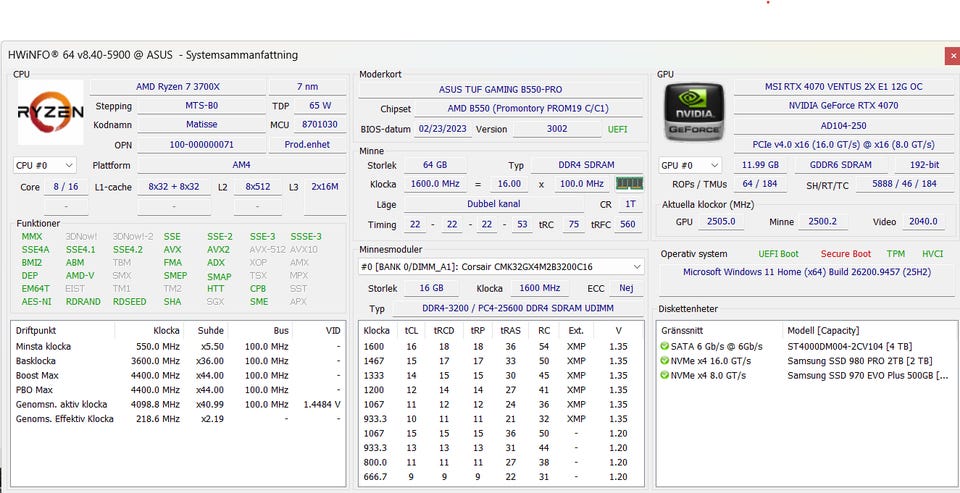Click the Modell [Capacity] column header
960x493 pixels.
pyautogui.click(x=868, y=331)
